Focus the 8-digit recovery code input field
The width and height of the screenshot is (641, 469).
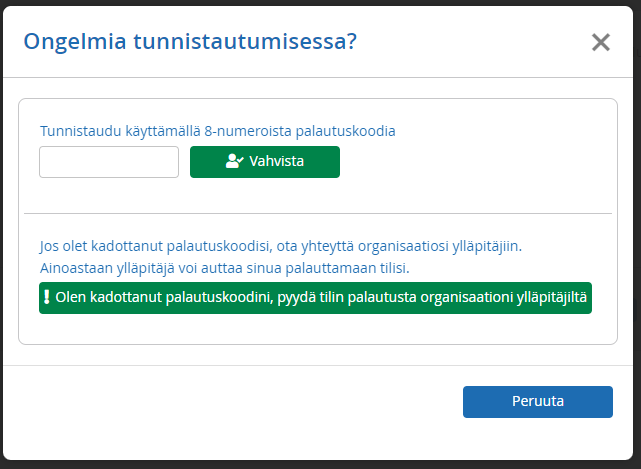click(x=109, y=162)
